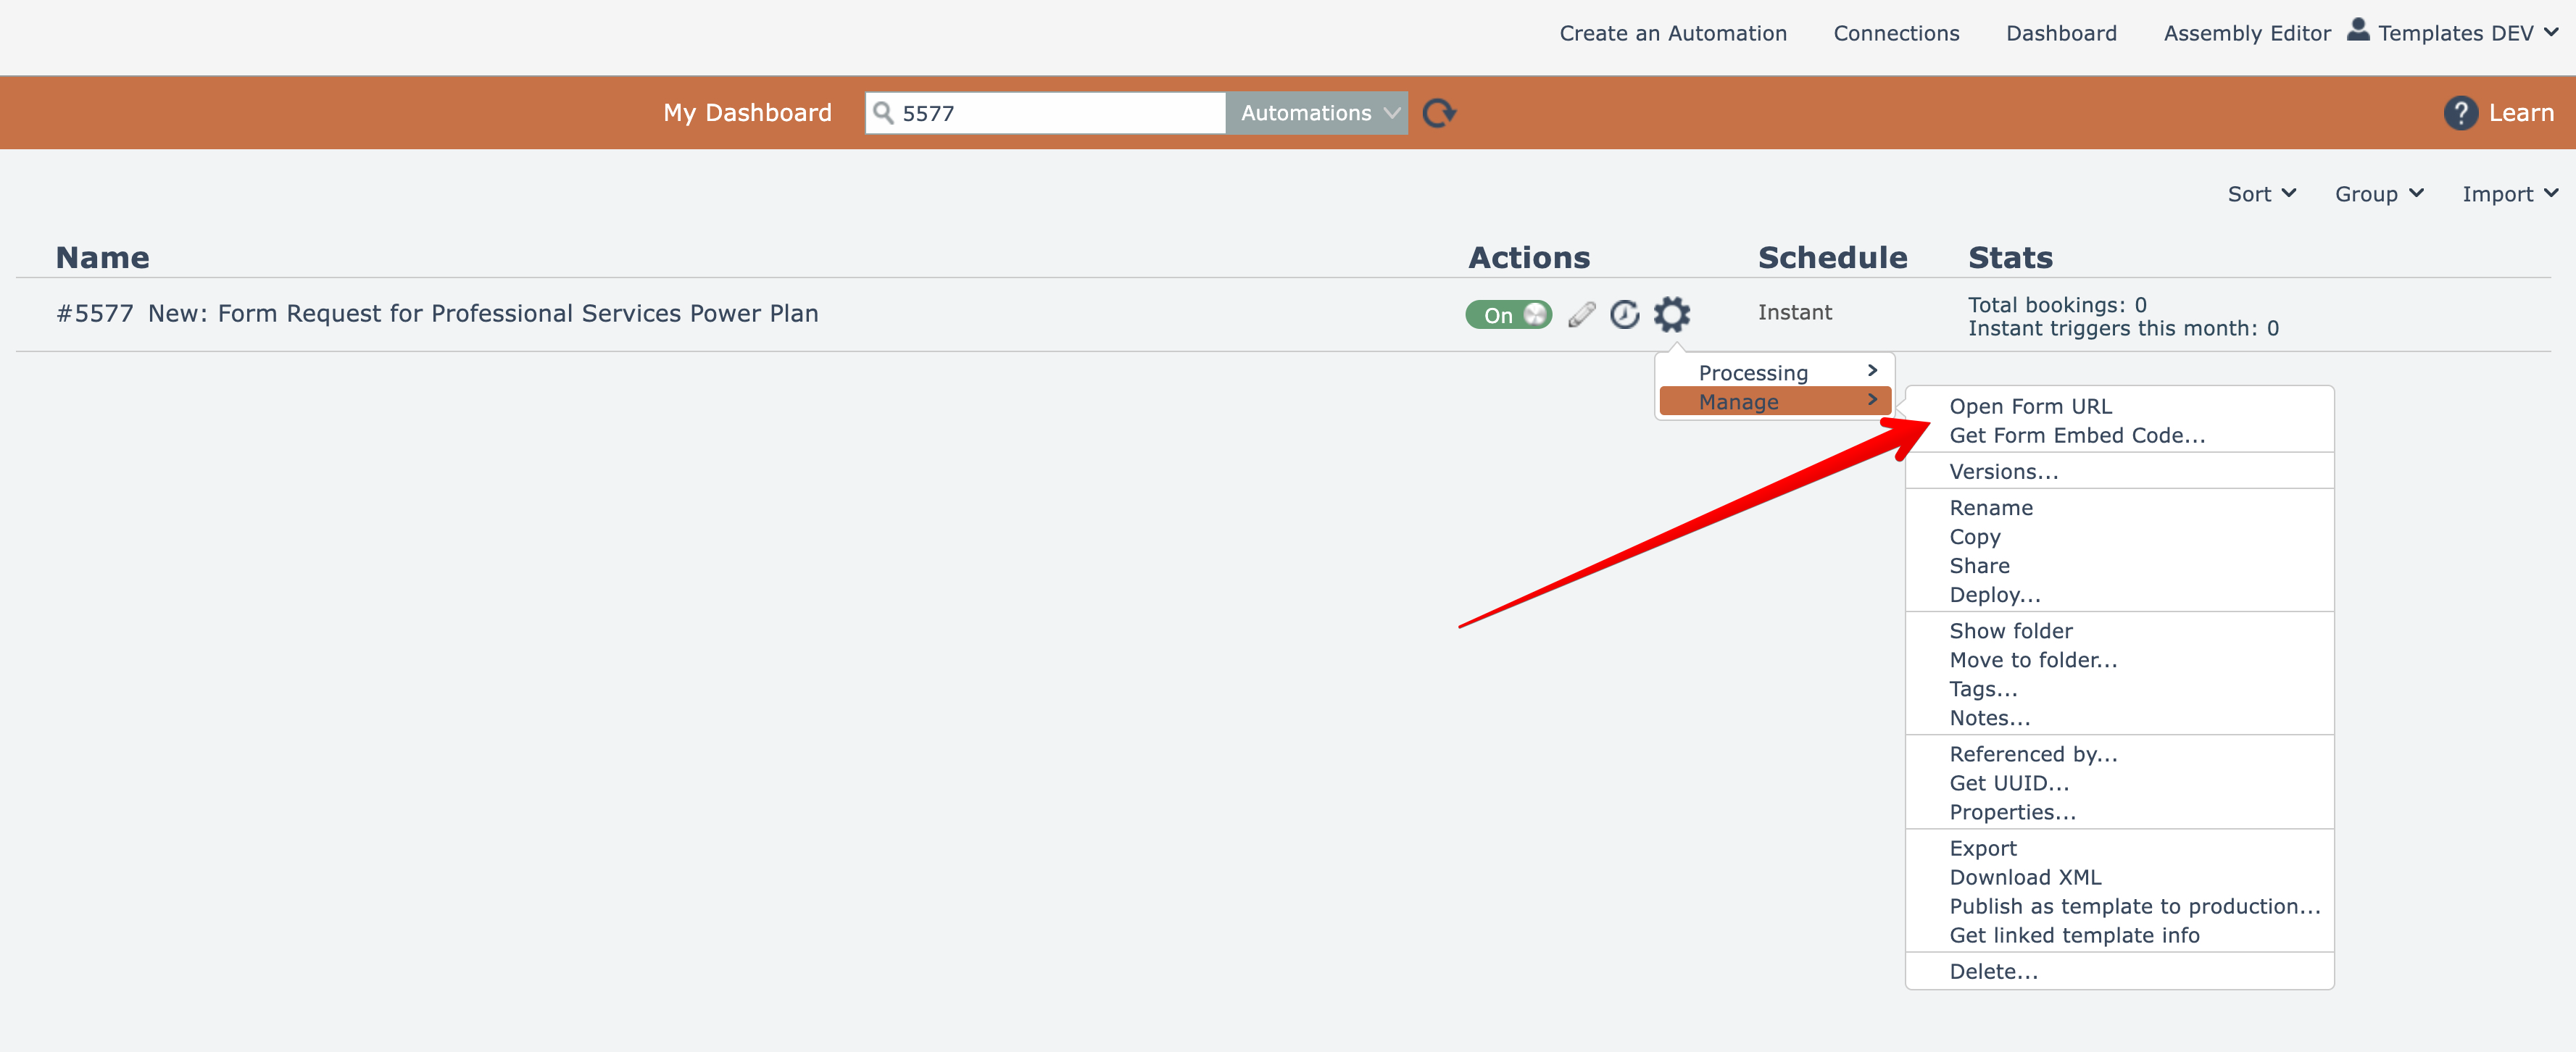This screenshot has width=2576, height=1052.
Task: Click the magnifier search icon
Action: [x=883, y=113]
